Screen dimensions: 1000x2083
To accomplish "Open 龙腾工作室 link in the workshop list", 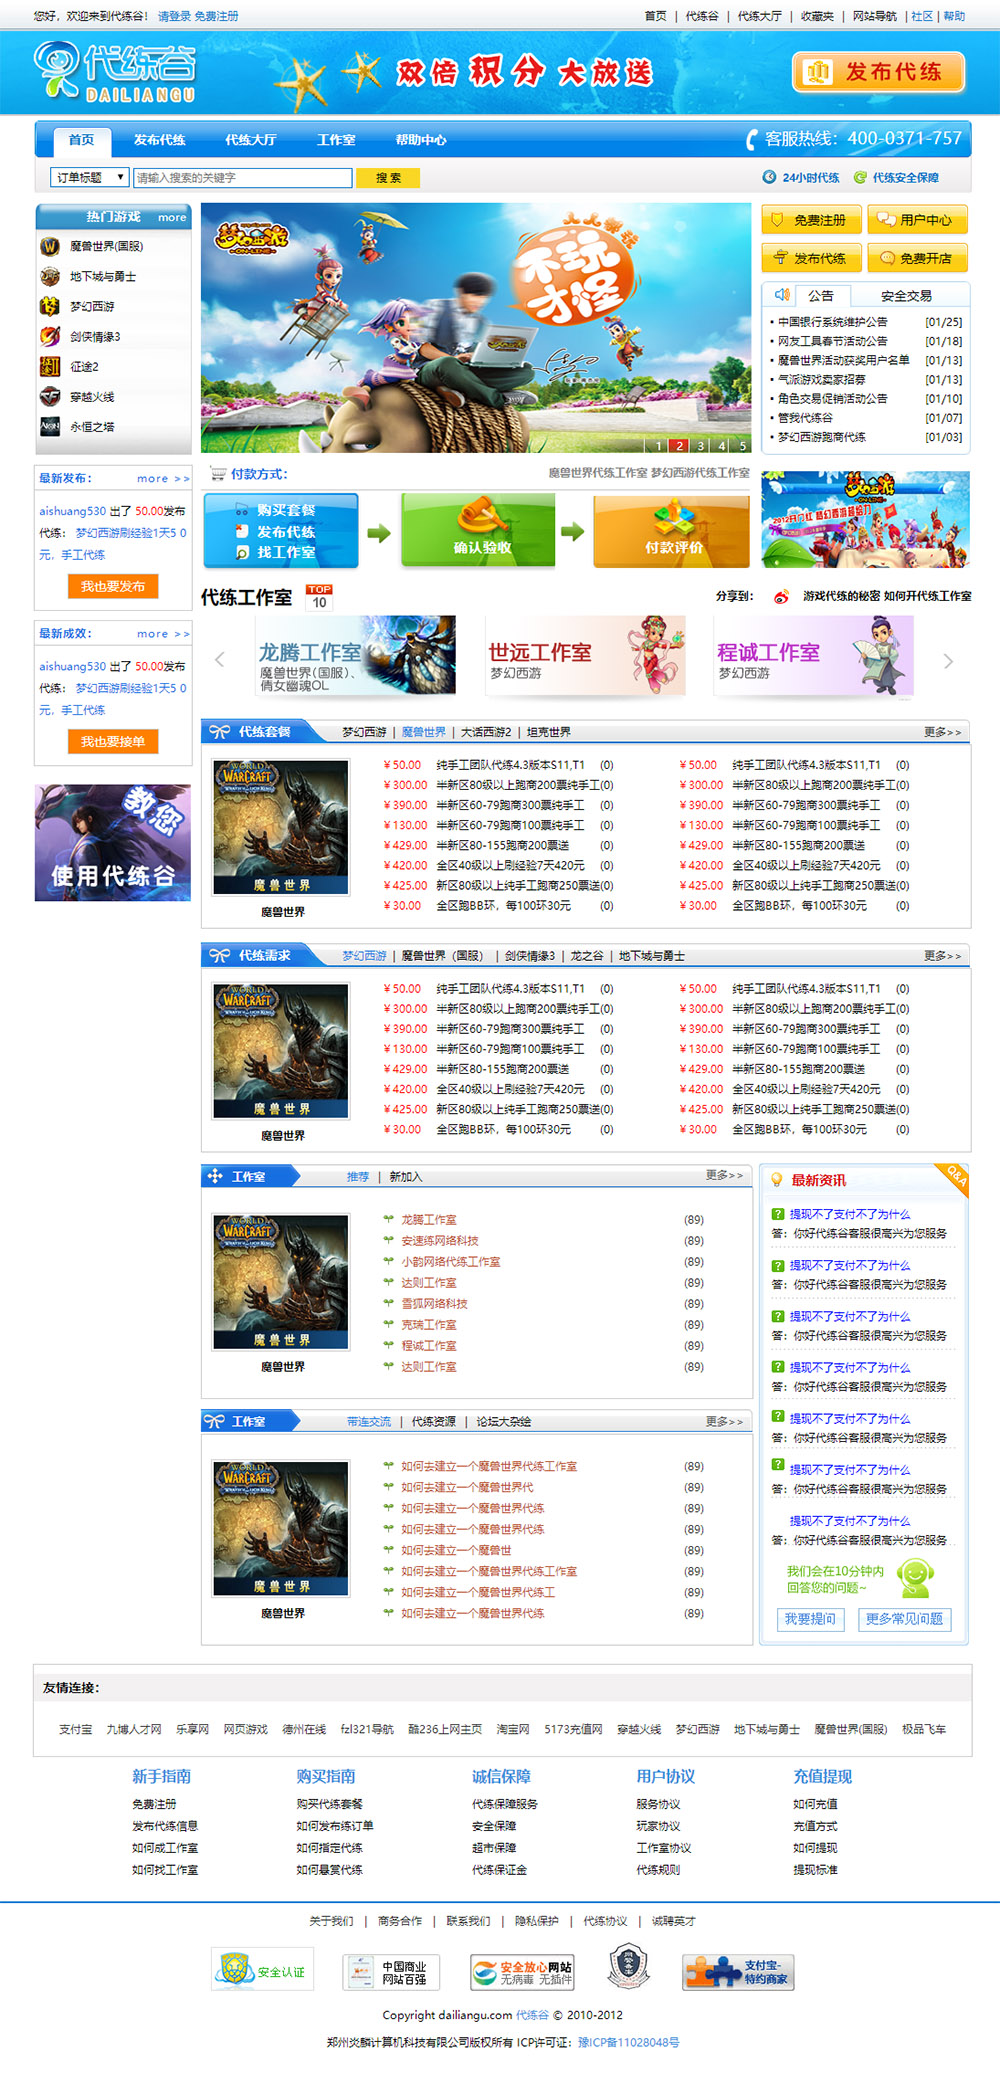I will [x=428, y=1220].
